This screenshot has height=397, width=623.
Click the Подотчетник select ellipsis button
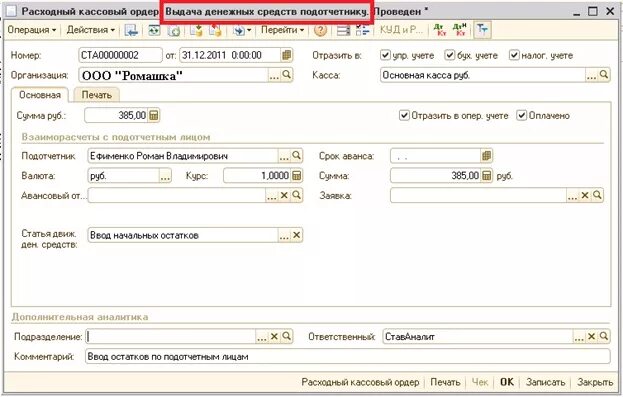pos(284,156)
